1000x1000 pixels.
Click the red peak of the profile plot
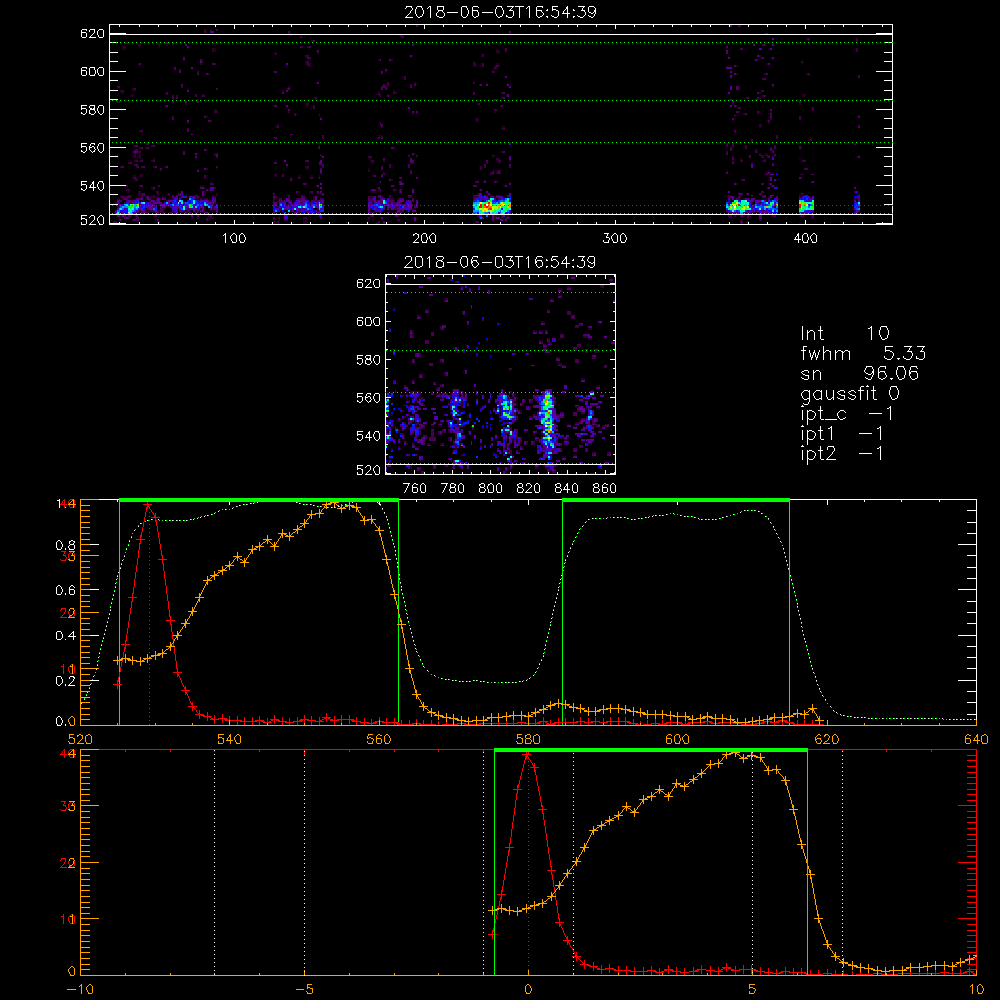[x=149, y=504]
